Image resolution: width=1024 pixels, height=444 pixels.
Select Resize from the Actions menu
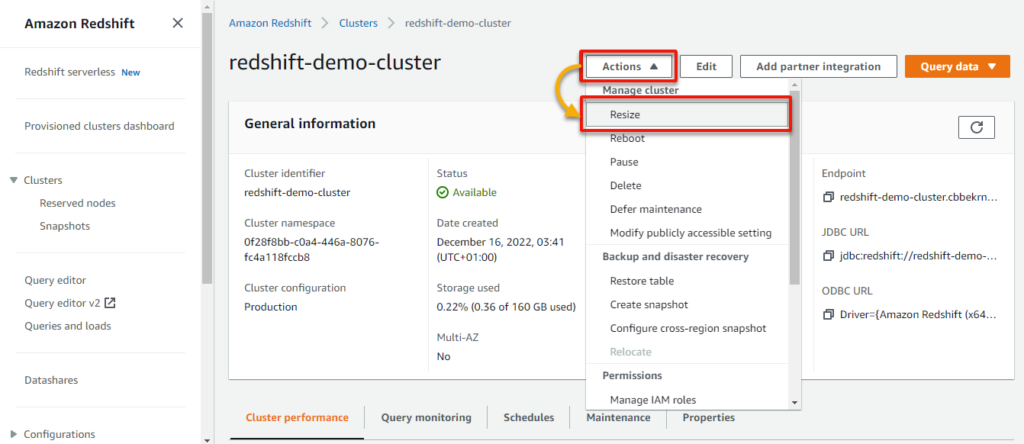pyautogui.click(x=686, y=114)
